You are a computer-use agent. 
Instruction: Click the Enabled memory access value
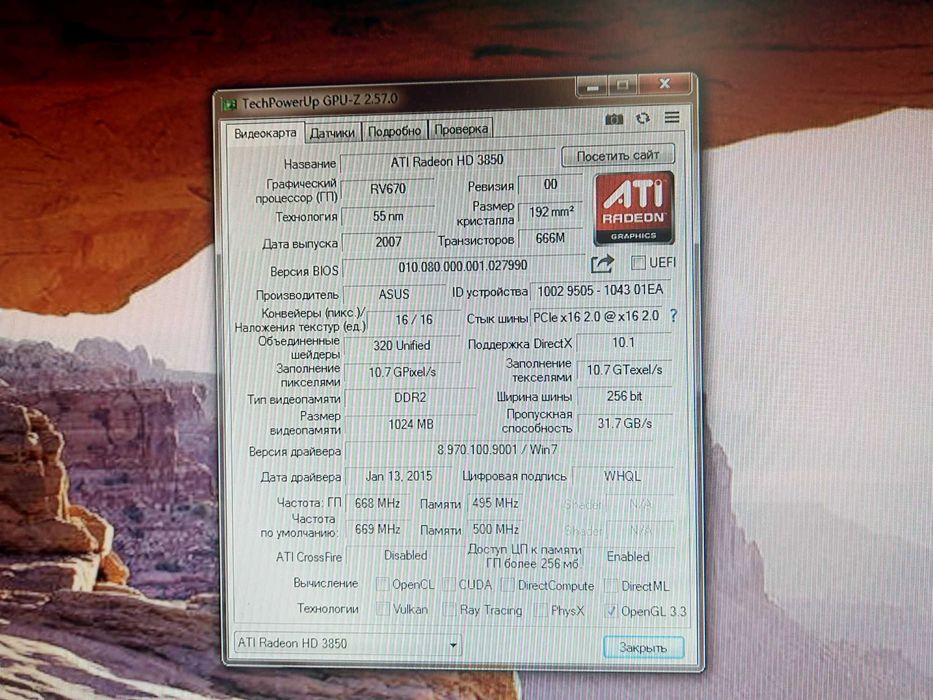(628, 557)
